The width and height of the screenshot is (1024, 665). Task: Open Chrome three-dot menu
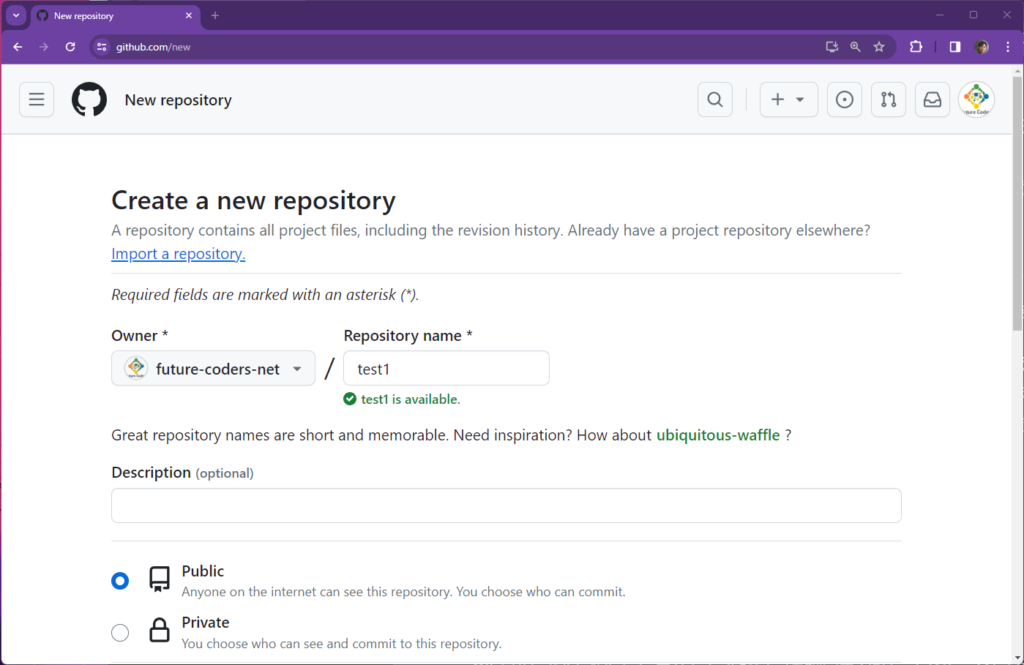click(x=1008, y=47)
